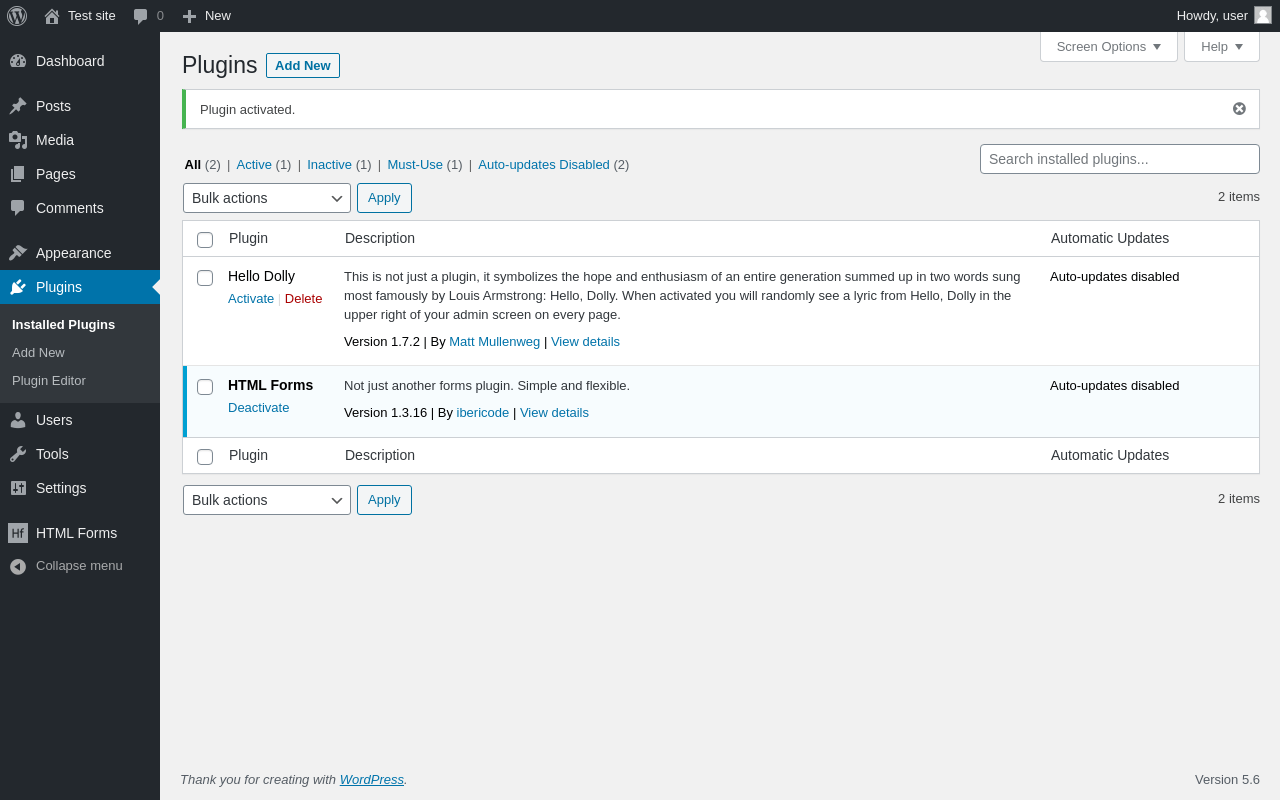Click the WordPress logo icon

click(x=17, y=16)
